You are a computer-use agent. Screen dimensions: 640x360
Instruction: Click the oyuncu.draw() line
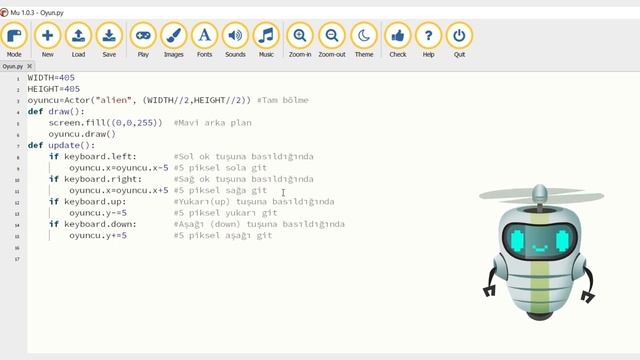(x=82, y=134)
